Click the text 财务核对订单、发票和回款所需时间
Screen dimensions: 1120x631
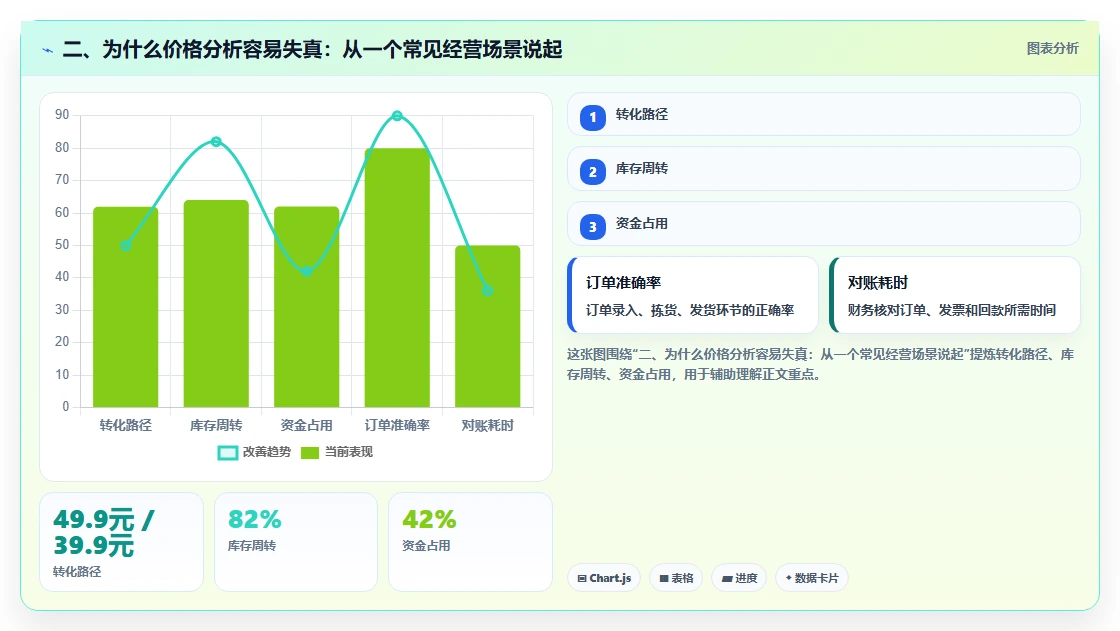(952, 310)
